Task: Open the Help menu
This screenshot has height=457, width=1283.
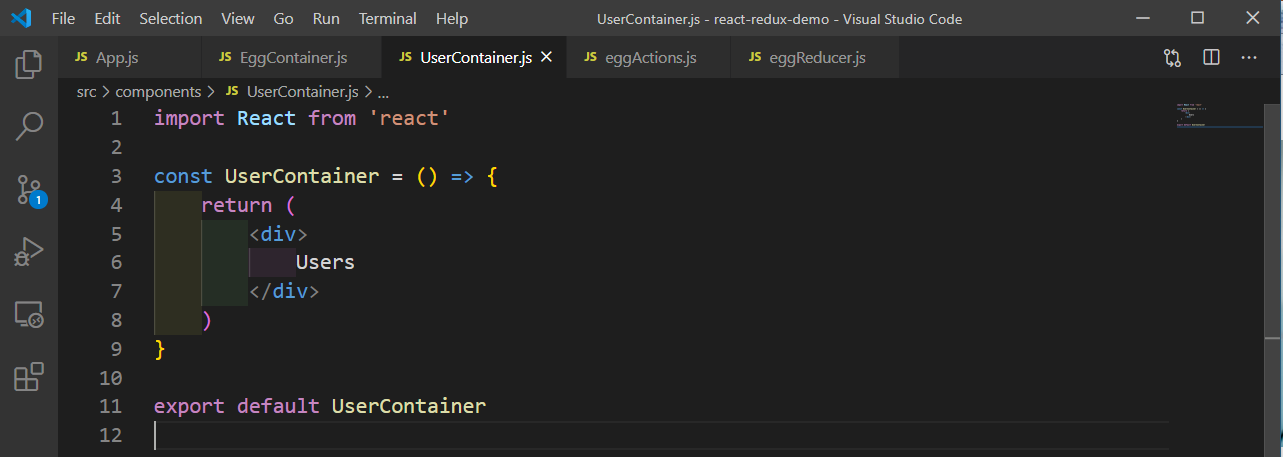Action: [452, 18]
